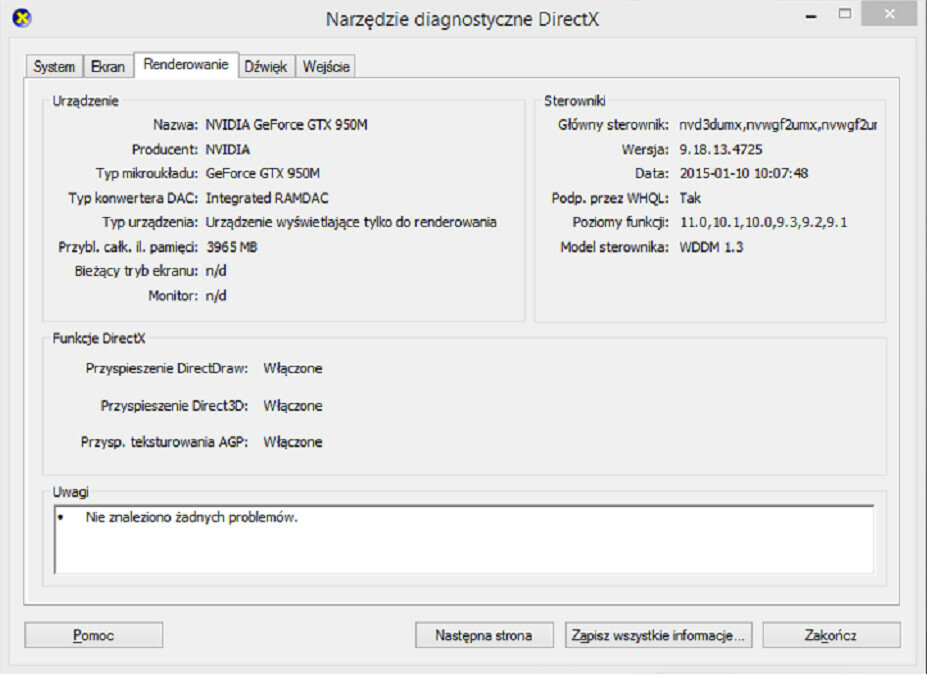Switch to the System tab
Screen dimensions: 927x675
coord(54,66)
